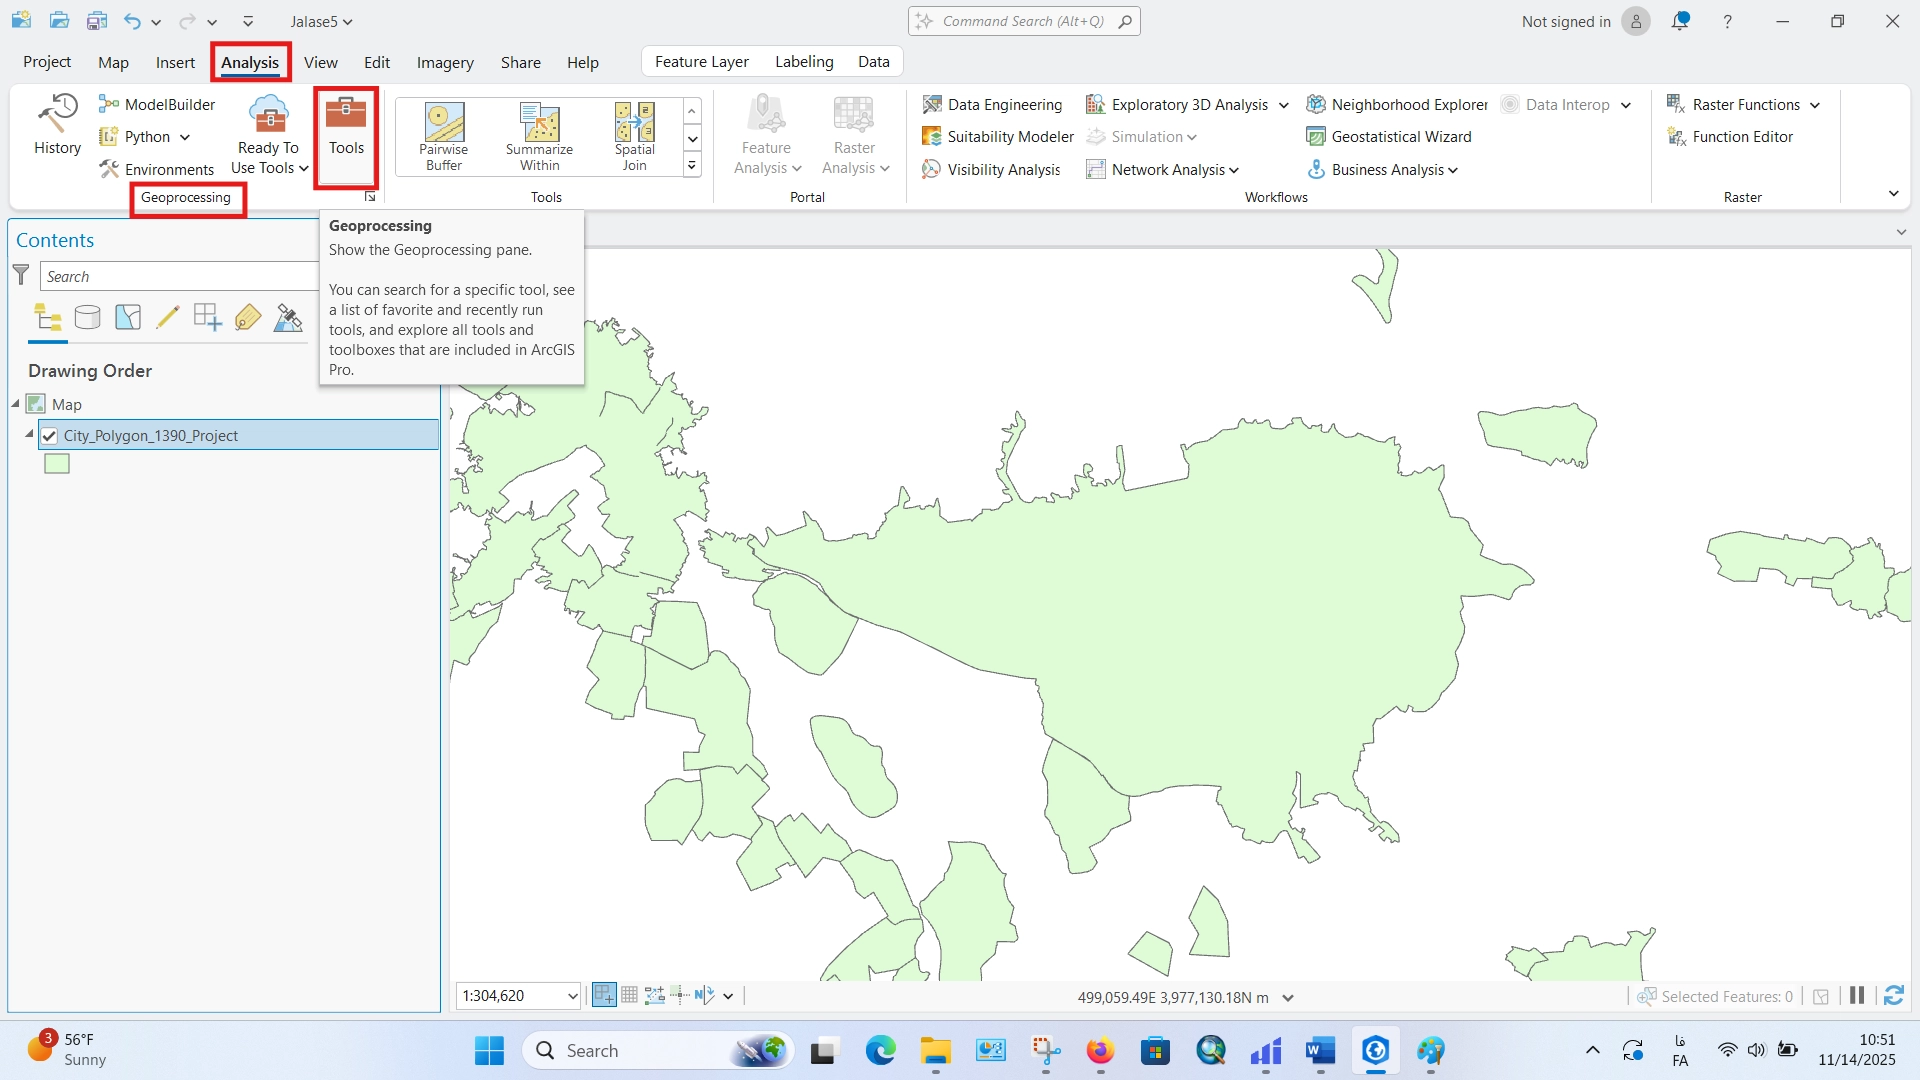
Task: Click in the Contents search field
Action: click(x=178, y=276)
